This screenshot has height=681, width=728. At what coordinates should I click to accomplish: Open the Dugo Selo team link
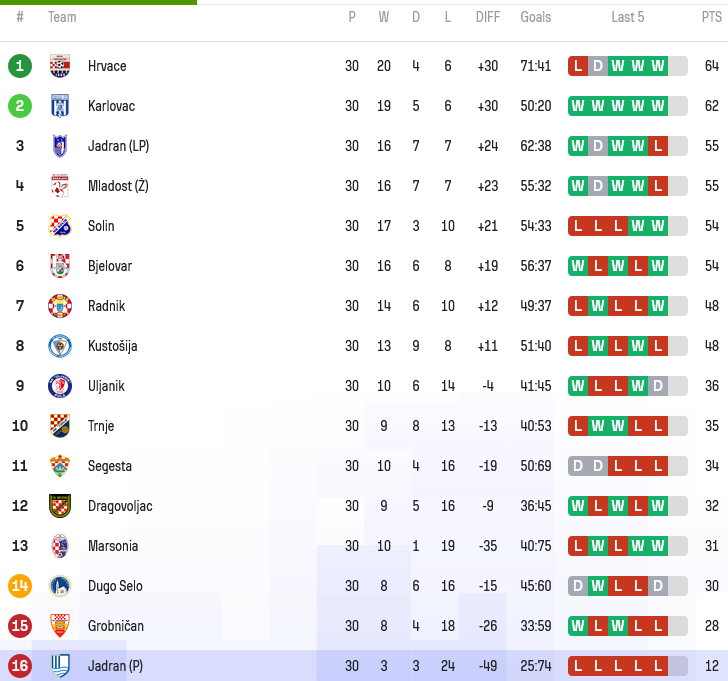(115, 586)
